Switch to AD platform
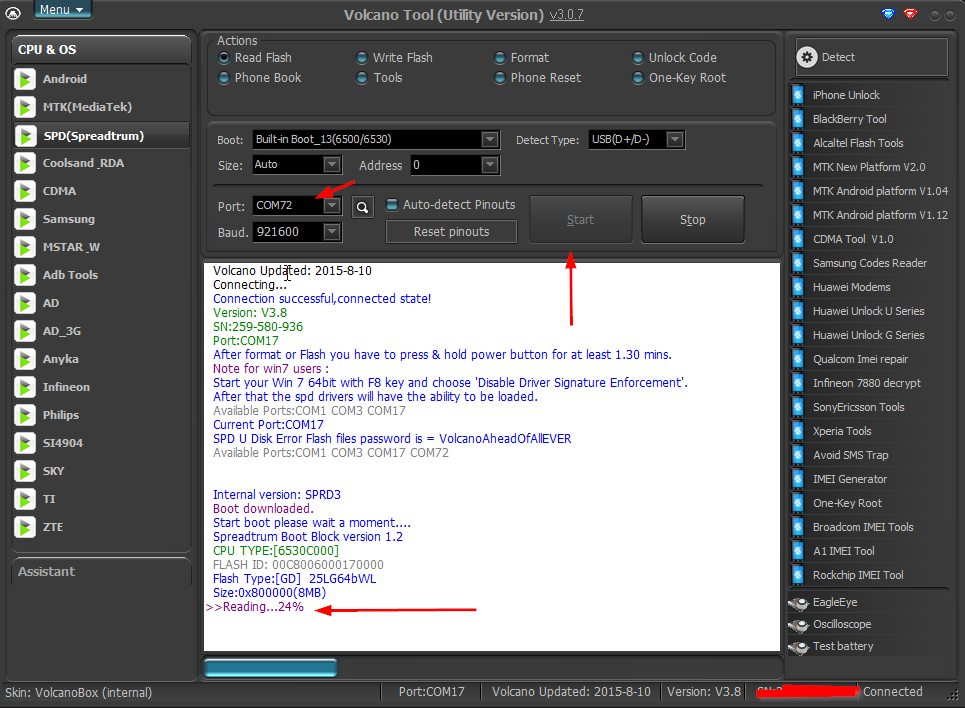Viewport: 965px width, 708px height. [102, 304]
